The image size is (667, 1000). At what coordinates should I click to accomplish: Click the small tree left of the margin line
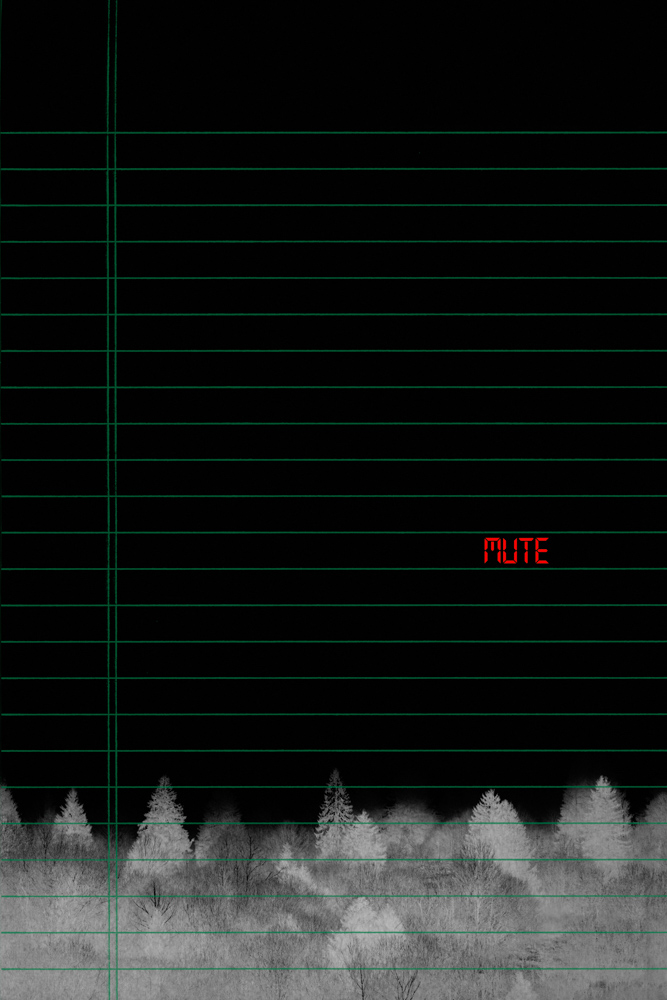tap(72, 815)
